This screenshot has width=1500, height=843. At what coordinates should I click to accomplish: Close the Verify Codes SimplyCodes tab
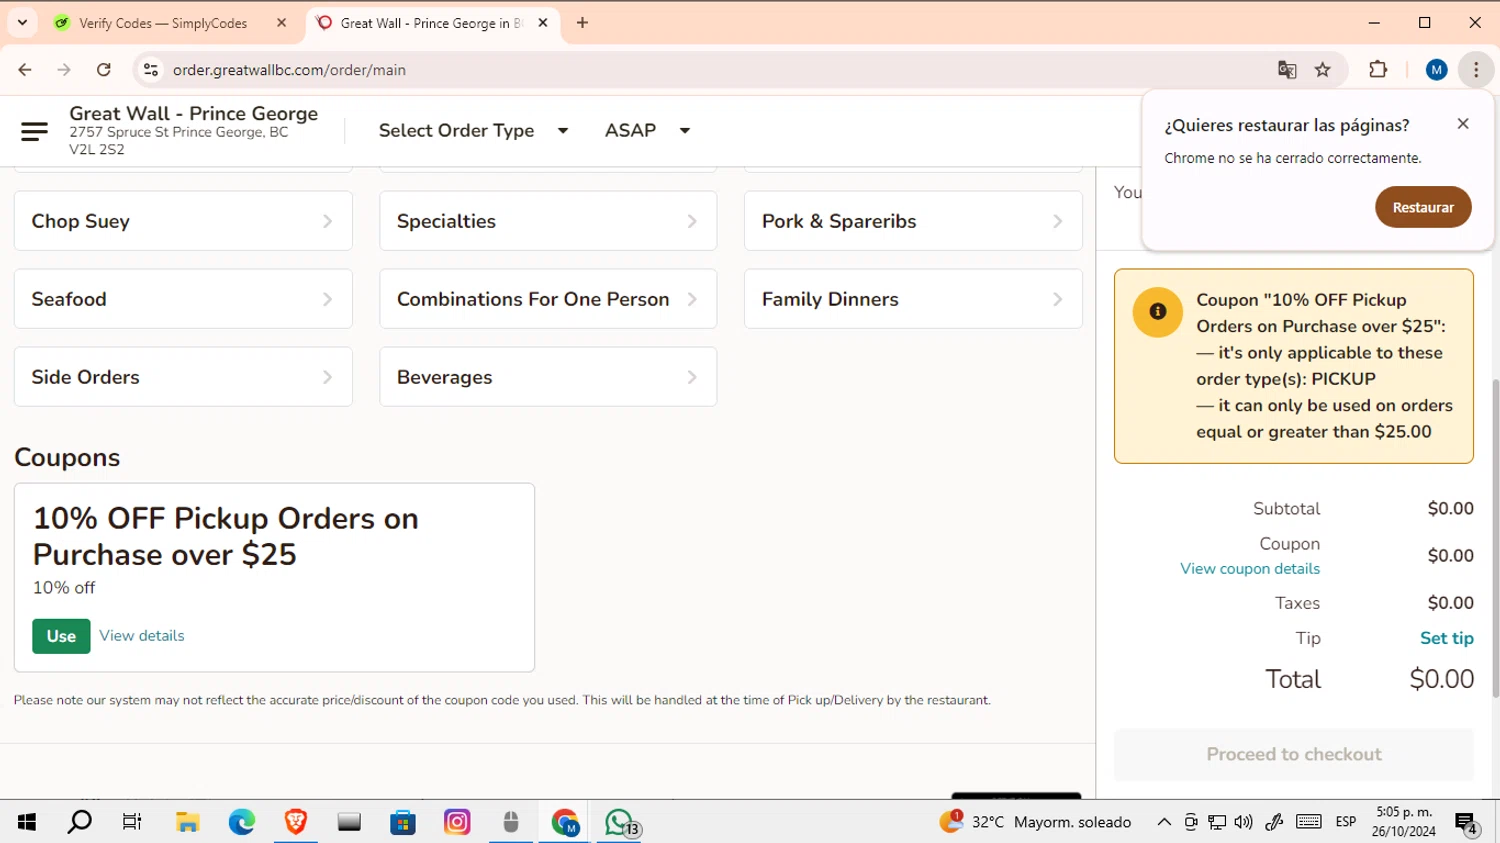[281, 23]
